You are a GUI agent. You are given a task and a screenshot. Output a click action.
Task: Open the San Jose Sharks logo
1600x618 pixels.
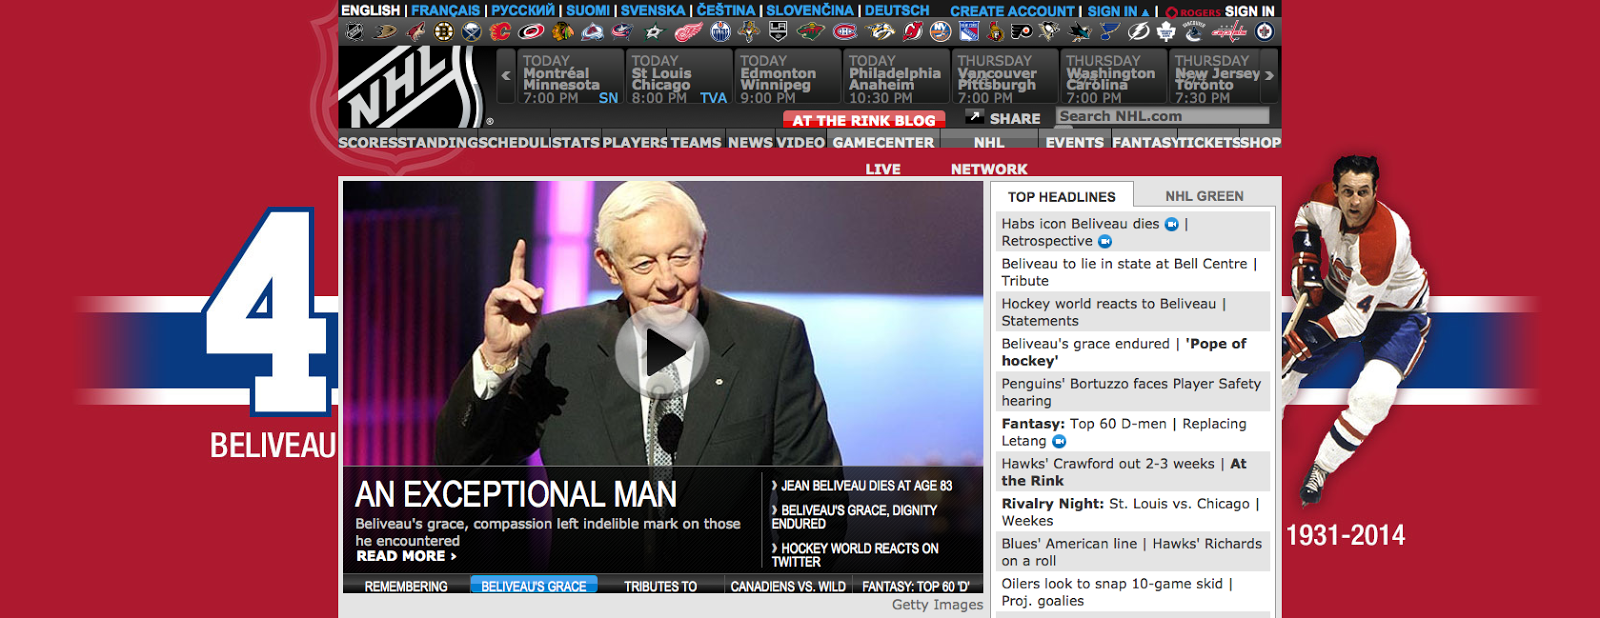pyautogui.click(x=1077, y=32)
